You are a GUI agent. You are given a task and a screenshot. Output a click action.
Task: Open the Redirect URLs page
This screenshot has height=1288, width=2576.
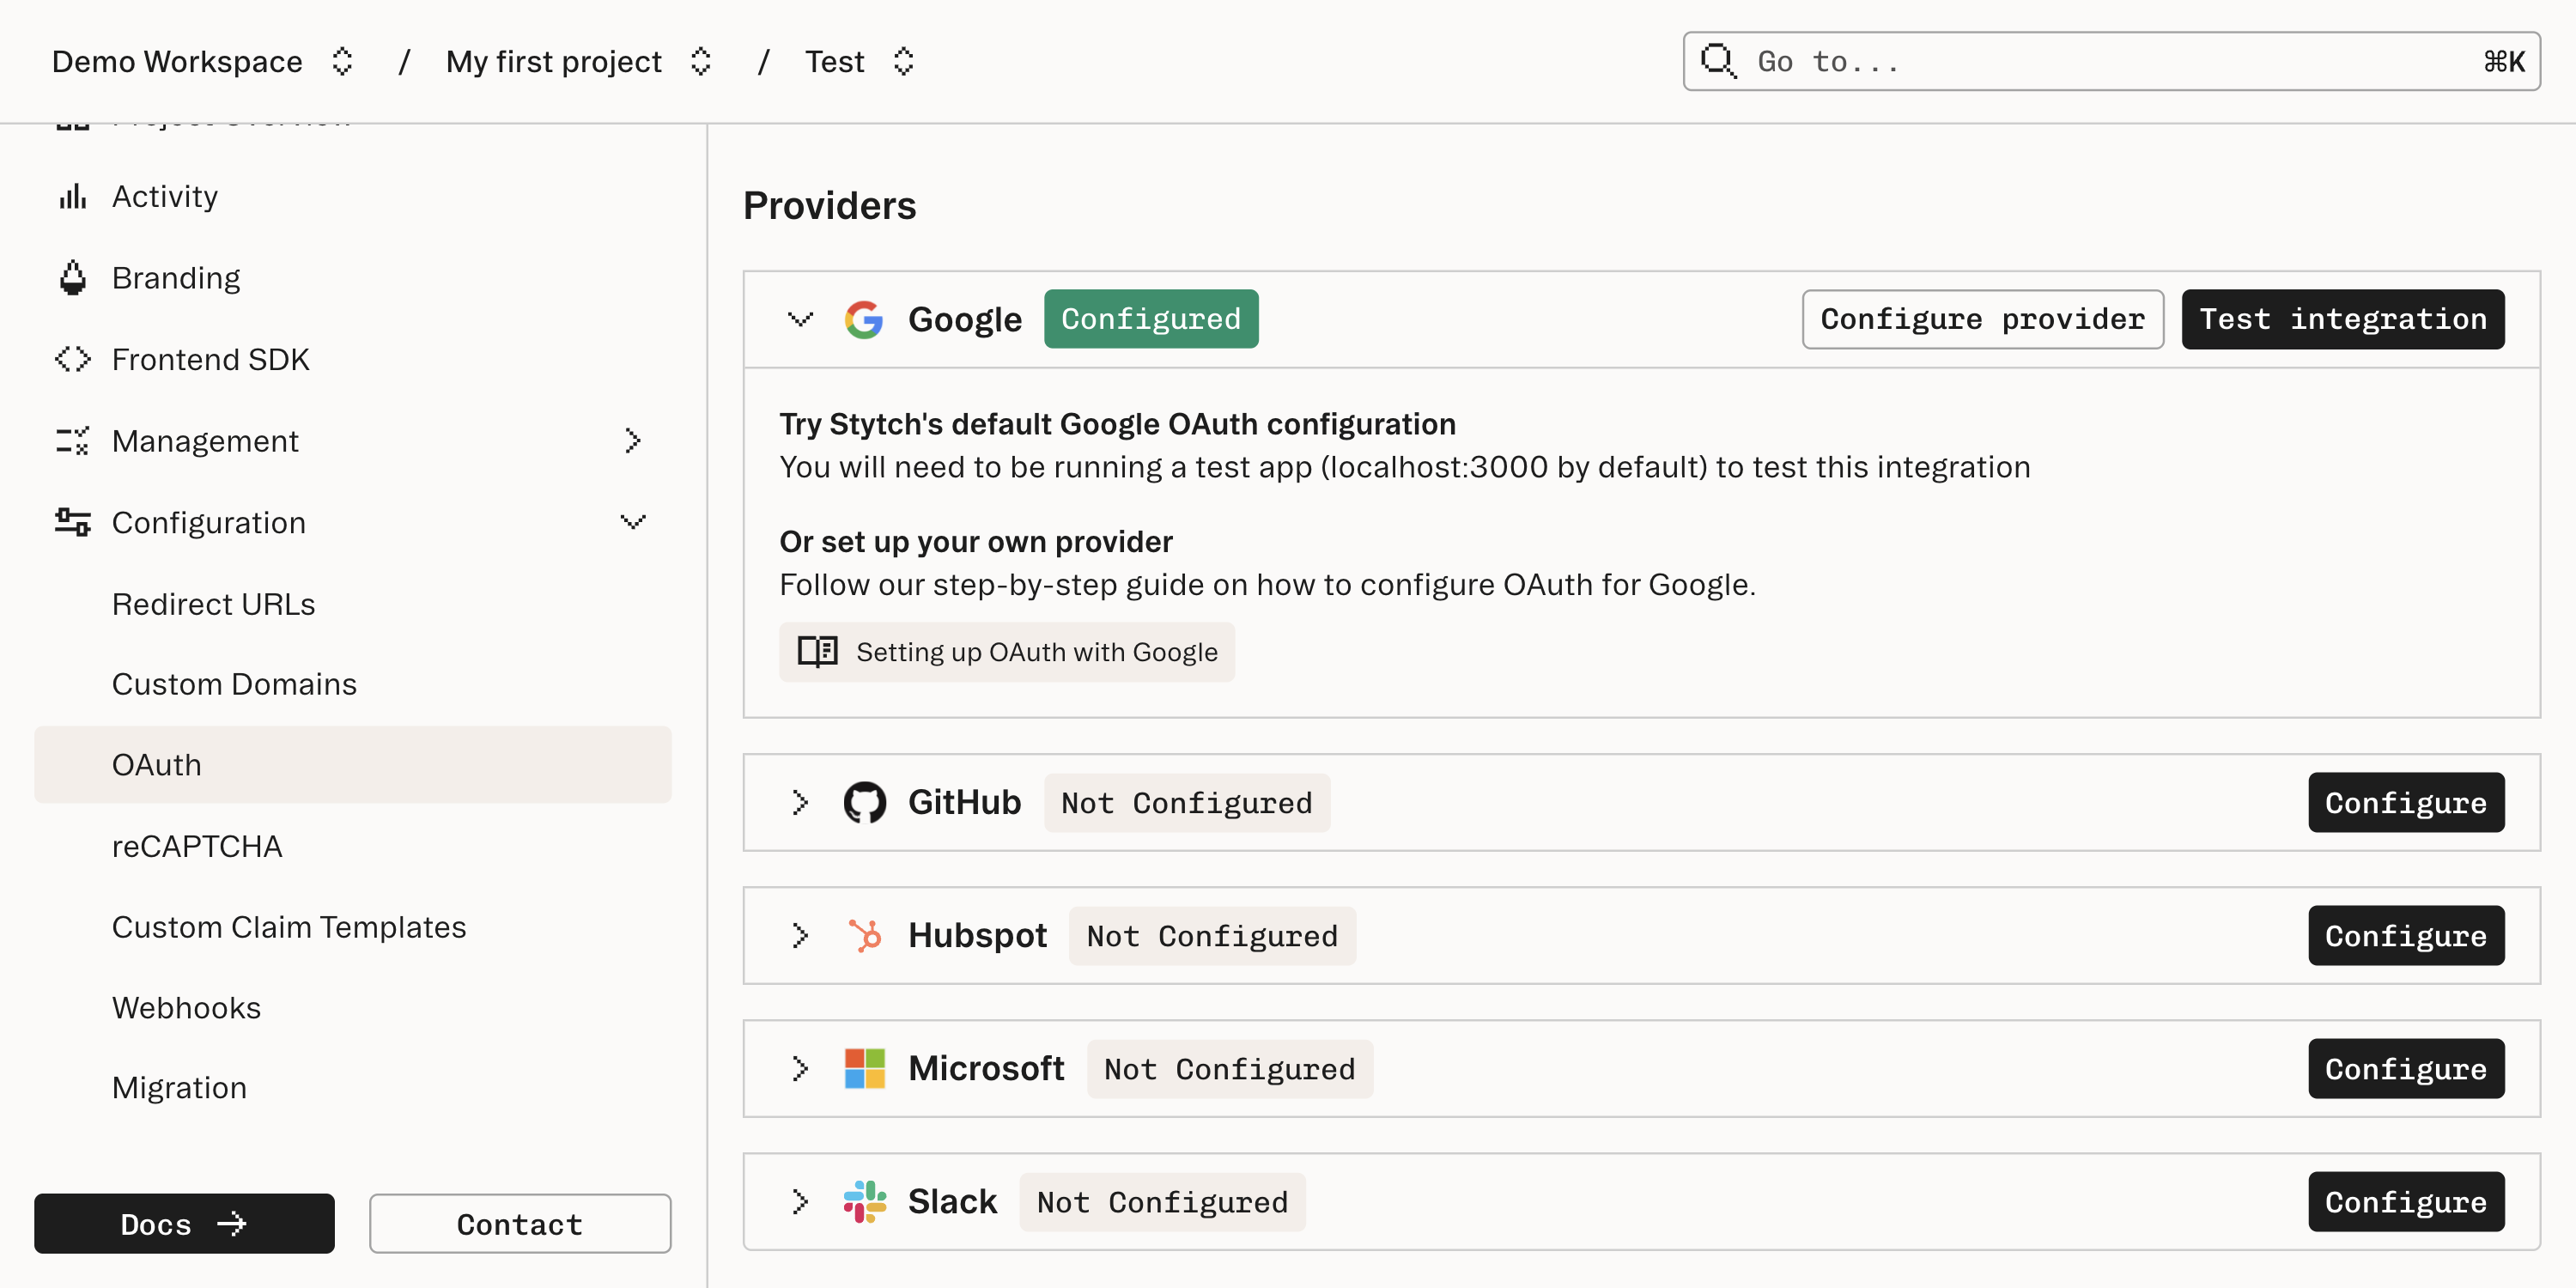click(213, 604)
